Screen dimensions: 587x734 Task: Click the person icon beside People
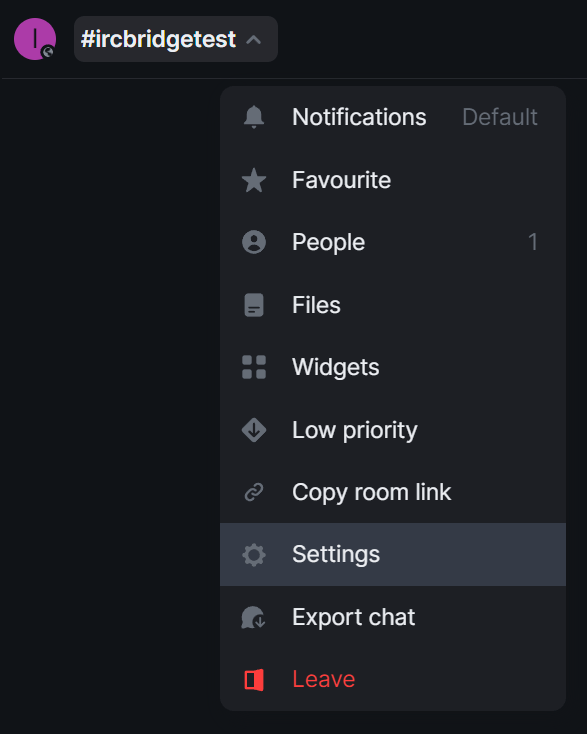pos(254,242)
